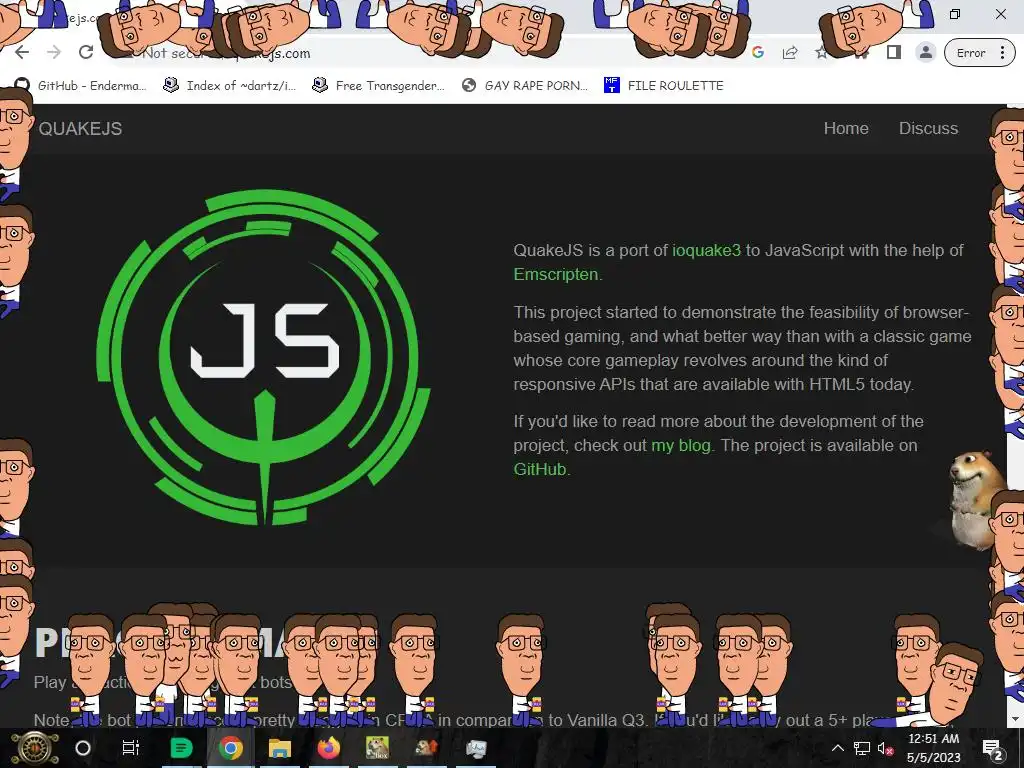This screenshot has width=1024, height=768.
Task: Click the Cortana circle on taskbar
Action: (83, 748)
